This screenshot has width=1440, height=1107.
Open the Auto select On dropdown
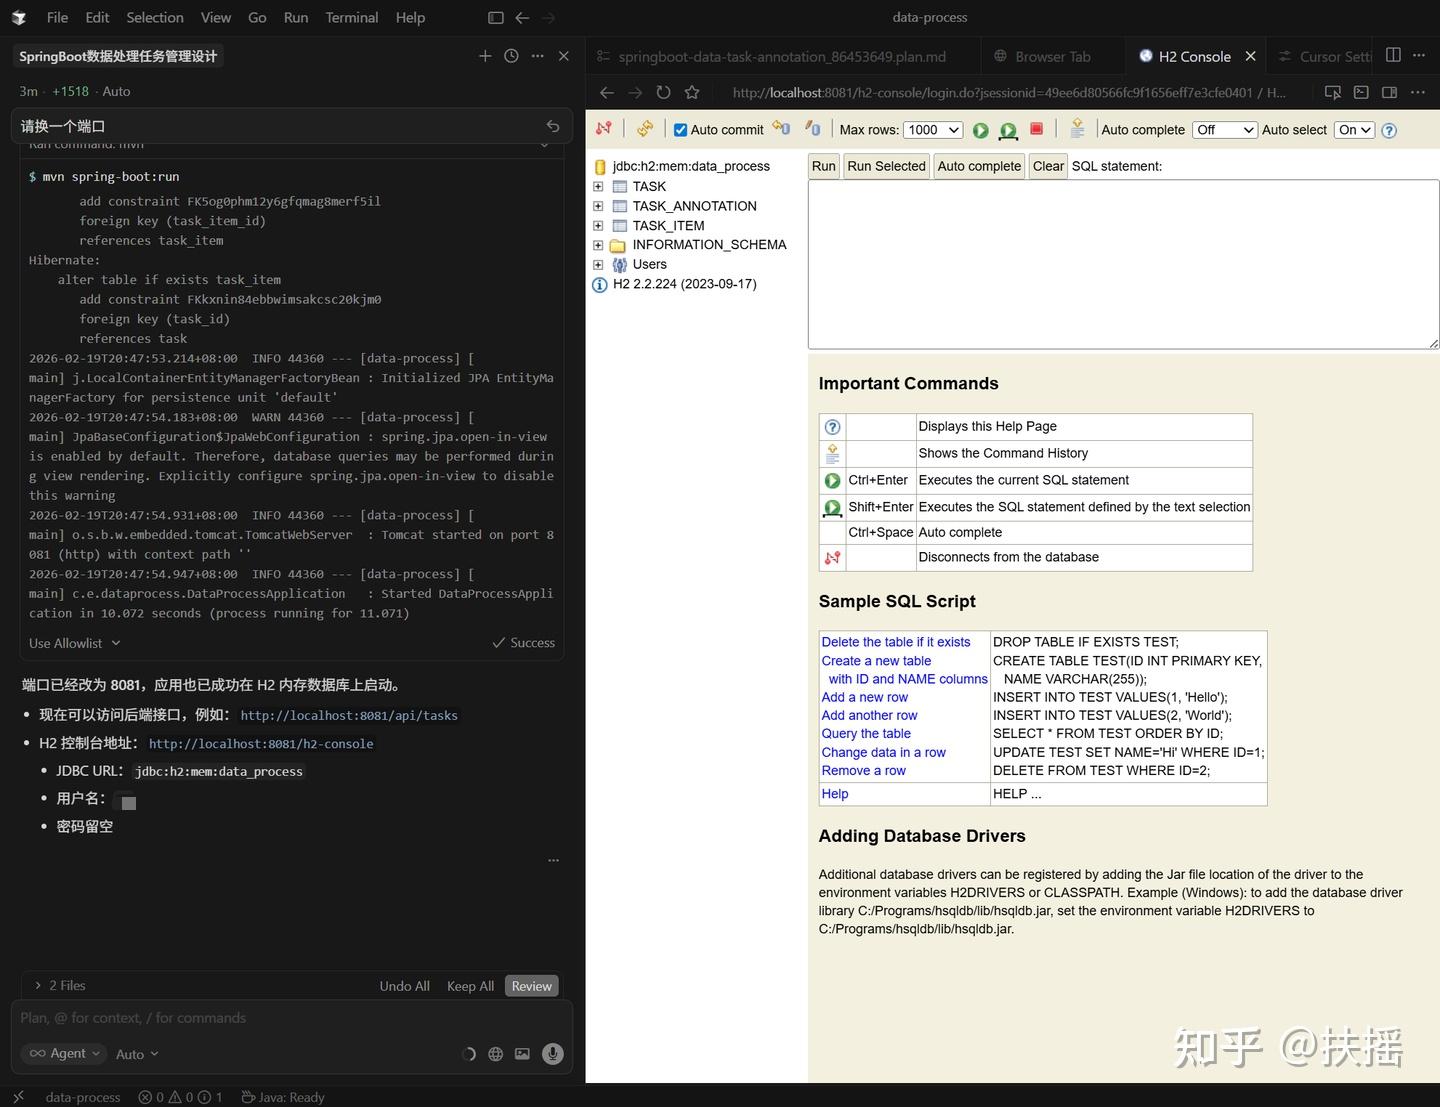1355,130
